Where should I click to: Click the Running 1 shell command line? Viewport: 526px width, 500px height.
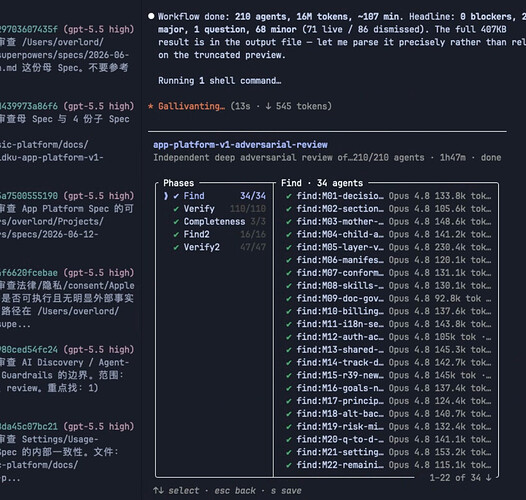pos(220,81)
